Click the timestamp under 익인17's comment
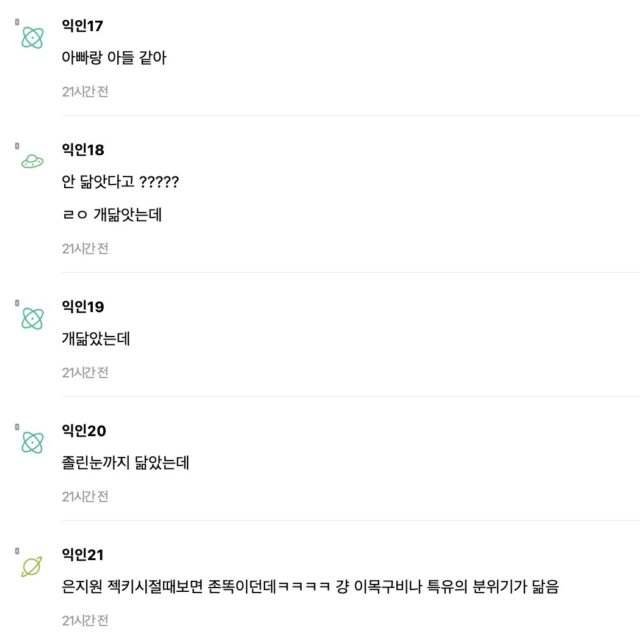 [x=85, y=92]
